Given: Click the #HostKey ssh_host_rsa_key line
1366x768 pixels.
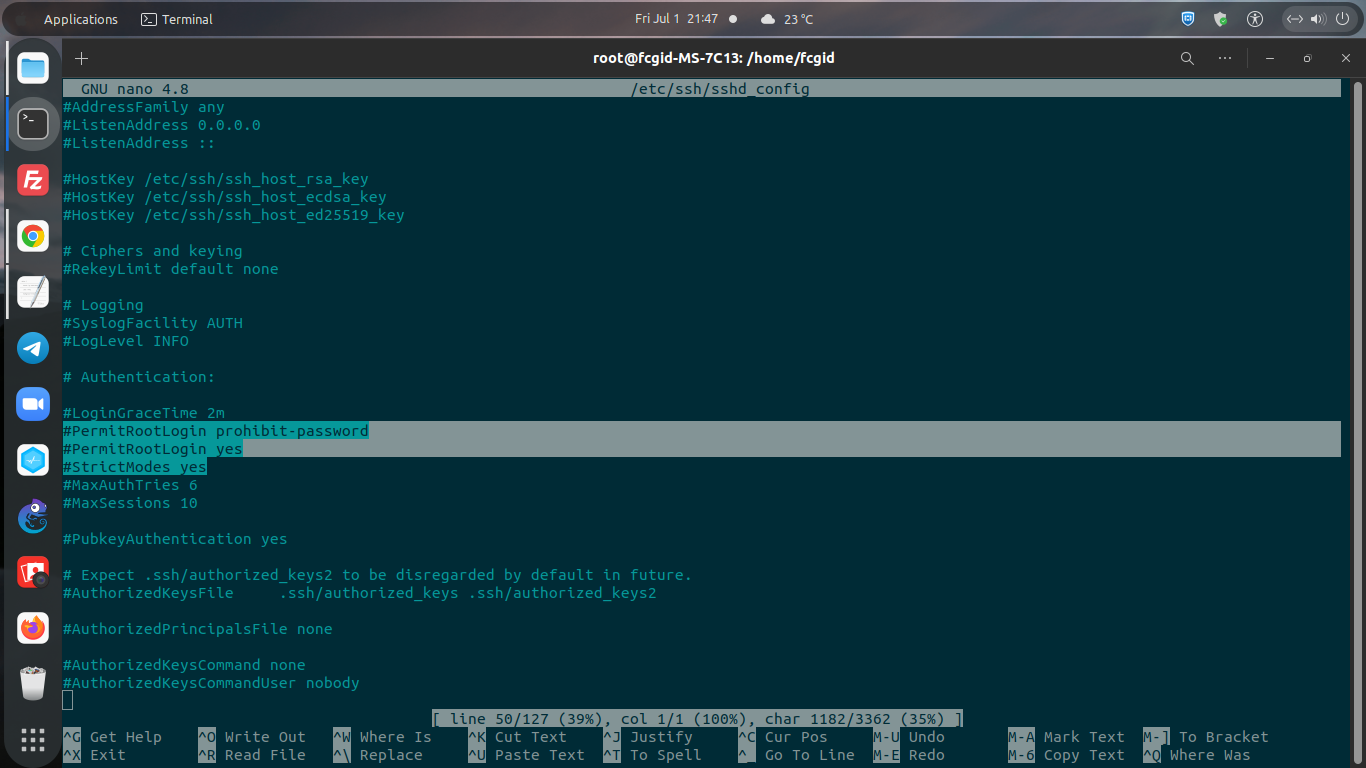Looking at the screenshot, I should 216,179.
